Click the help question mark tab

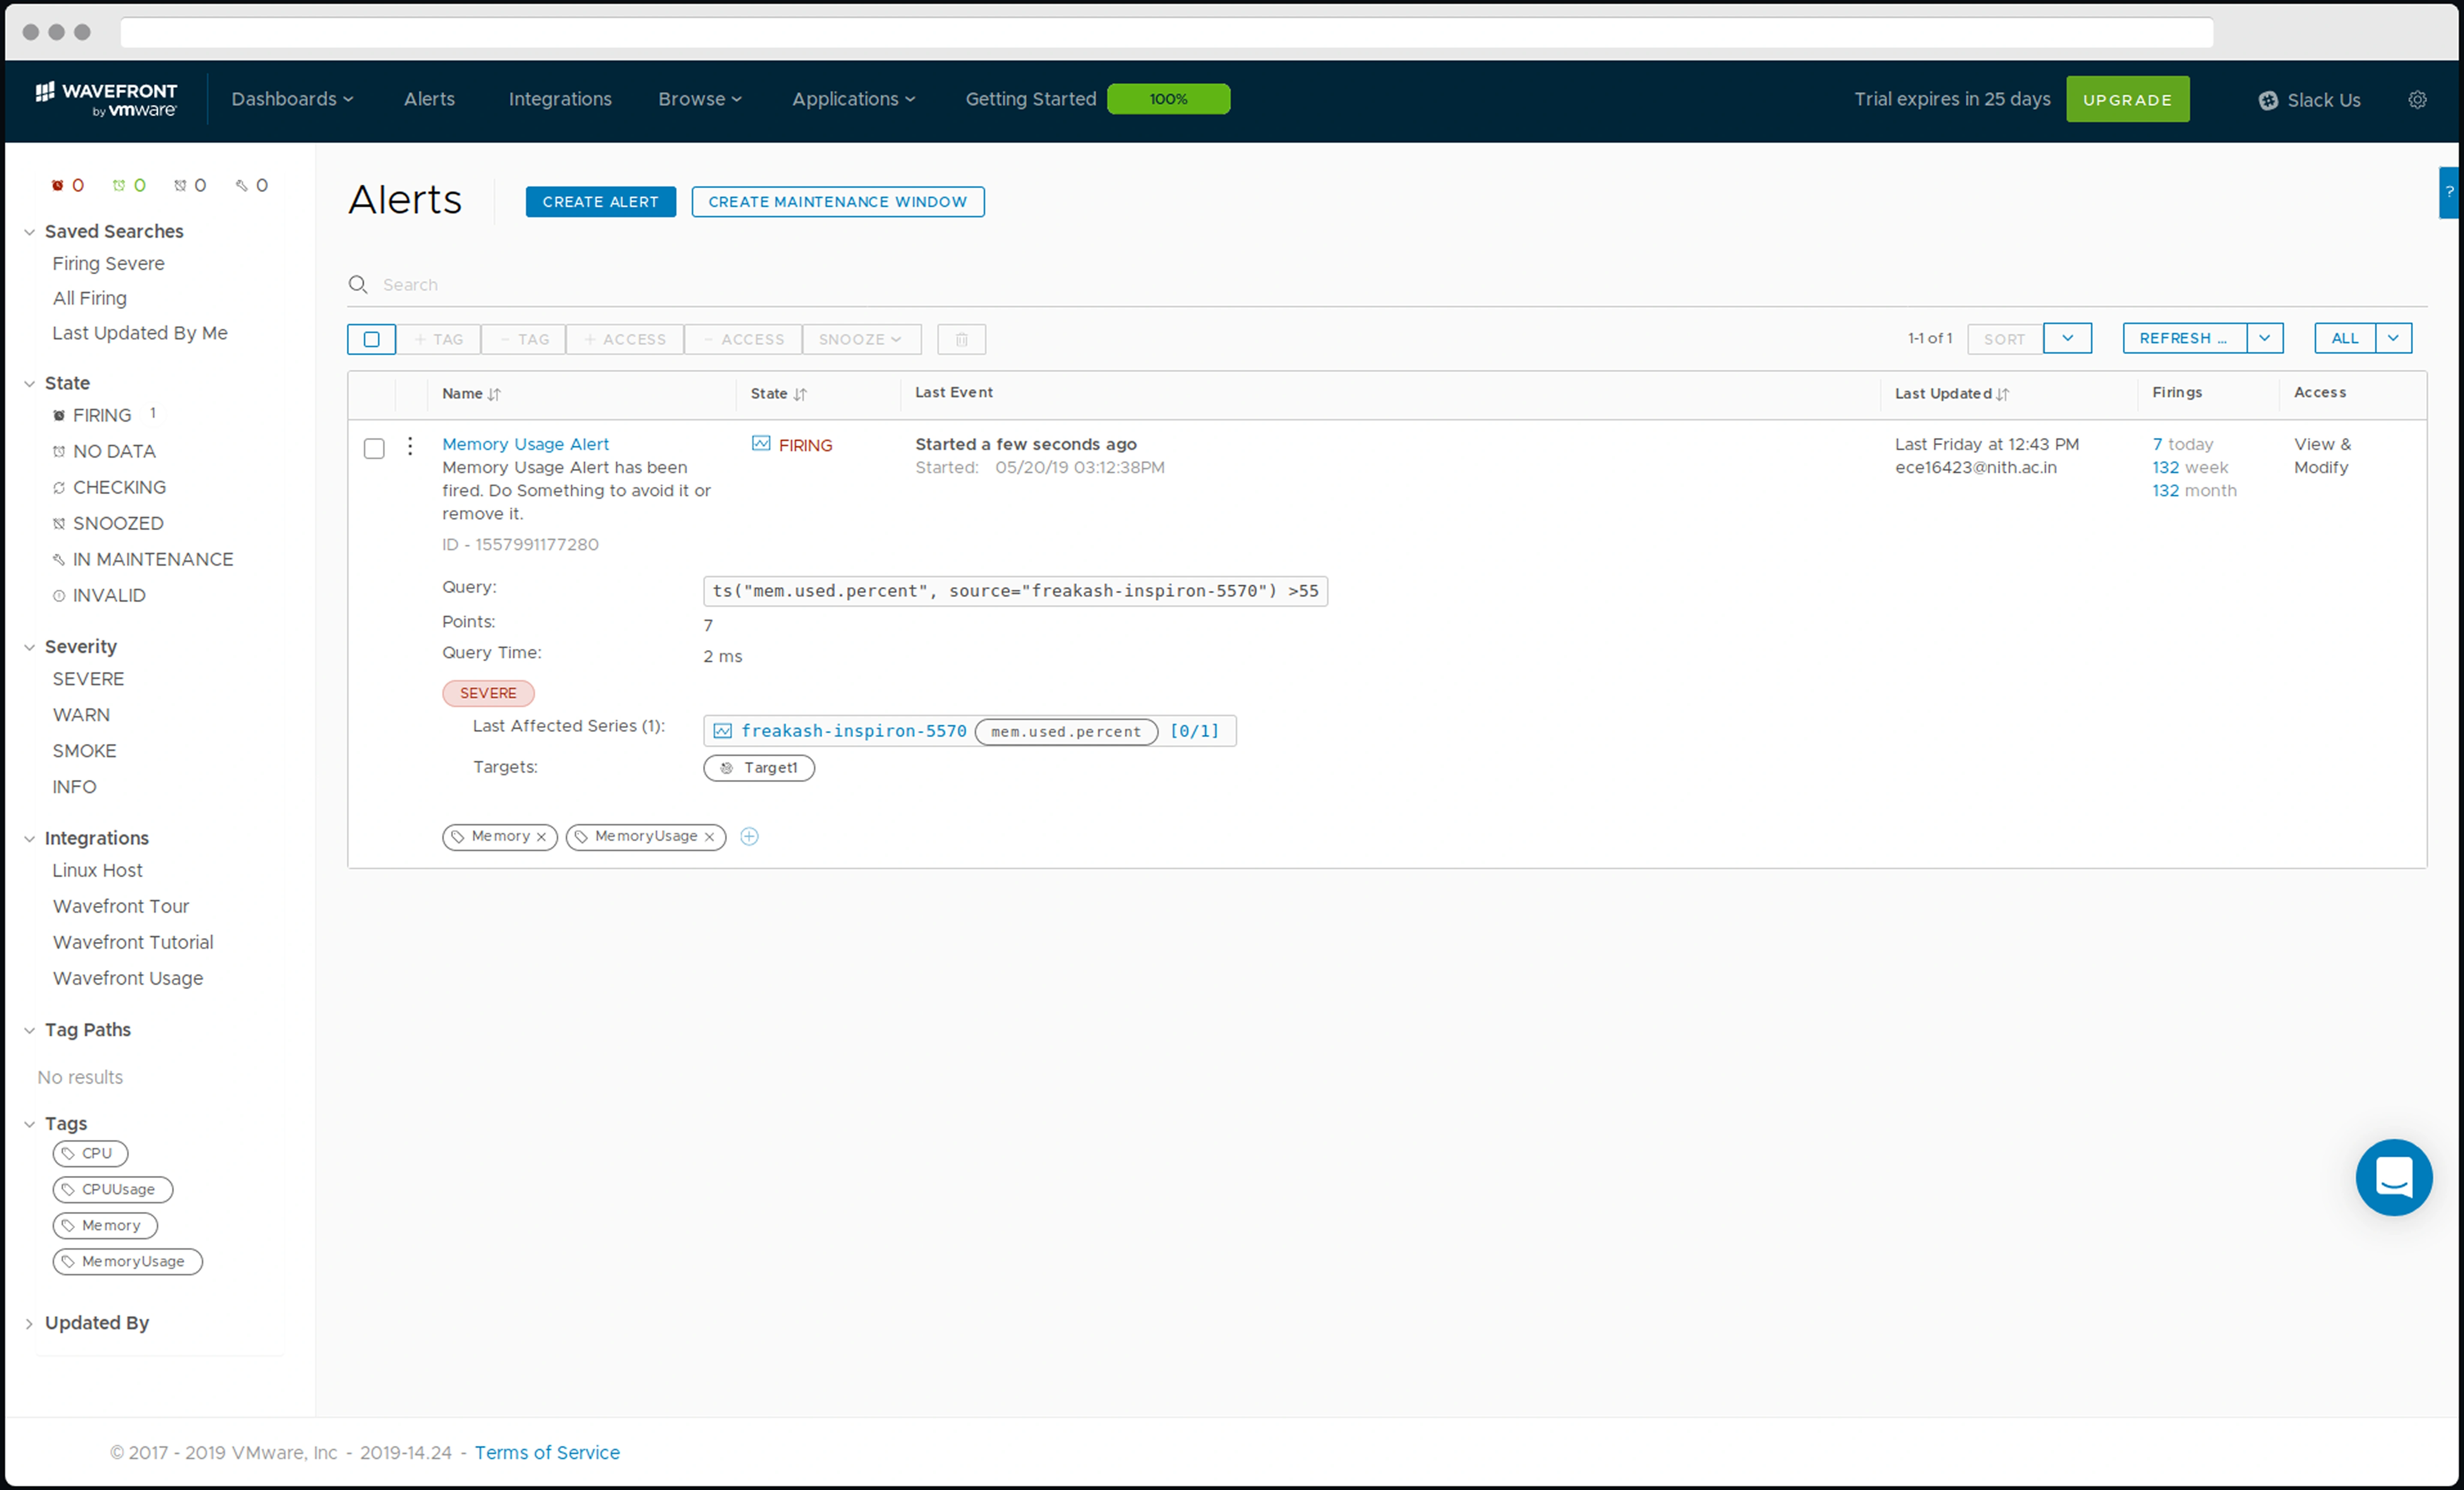[2449, 192]
